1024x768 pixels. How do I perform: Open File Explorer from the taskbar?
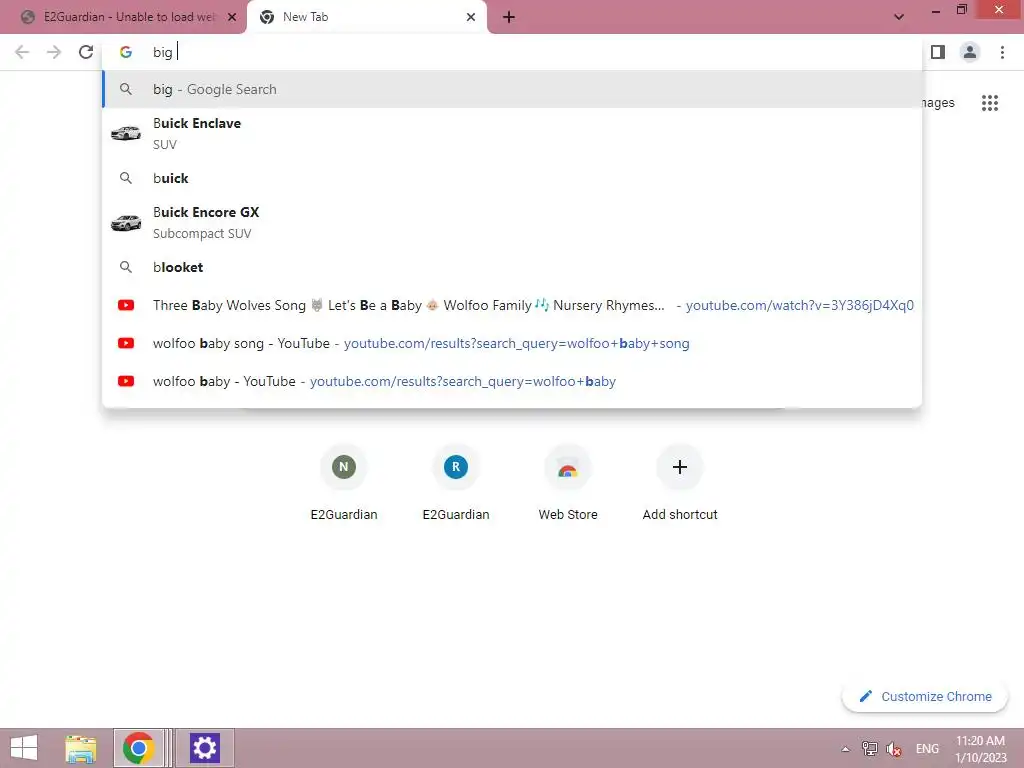point(80,748)
